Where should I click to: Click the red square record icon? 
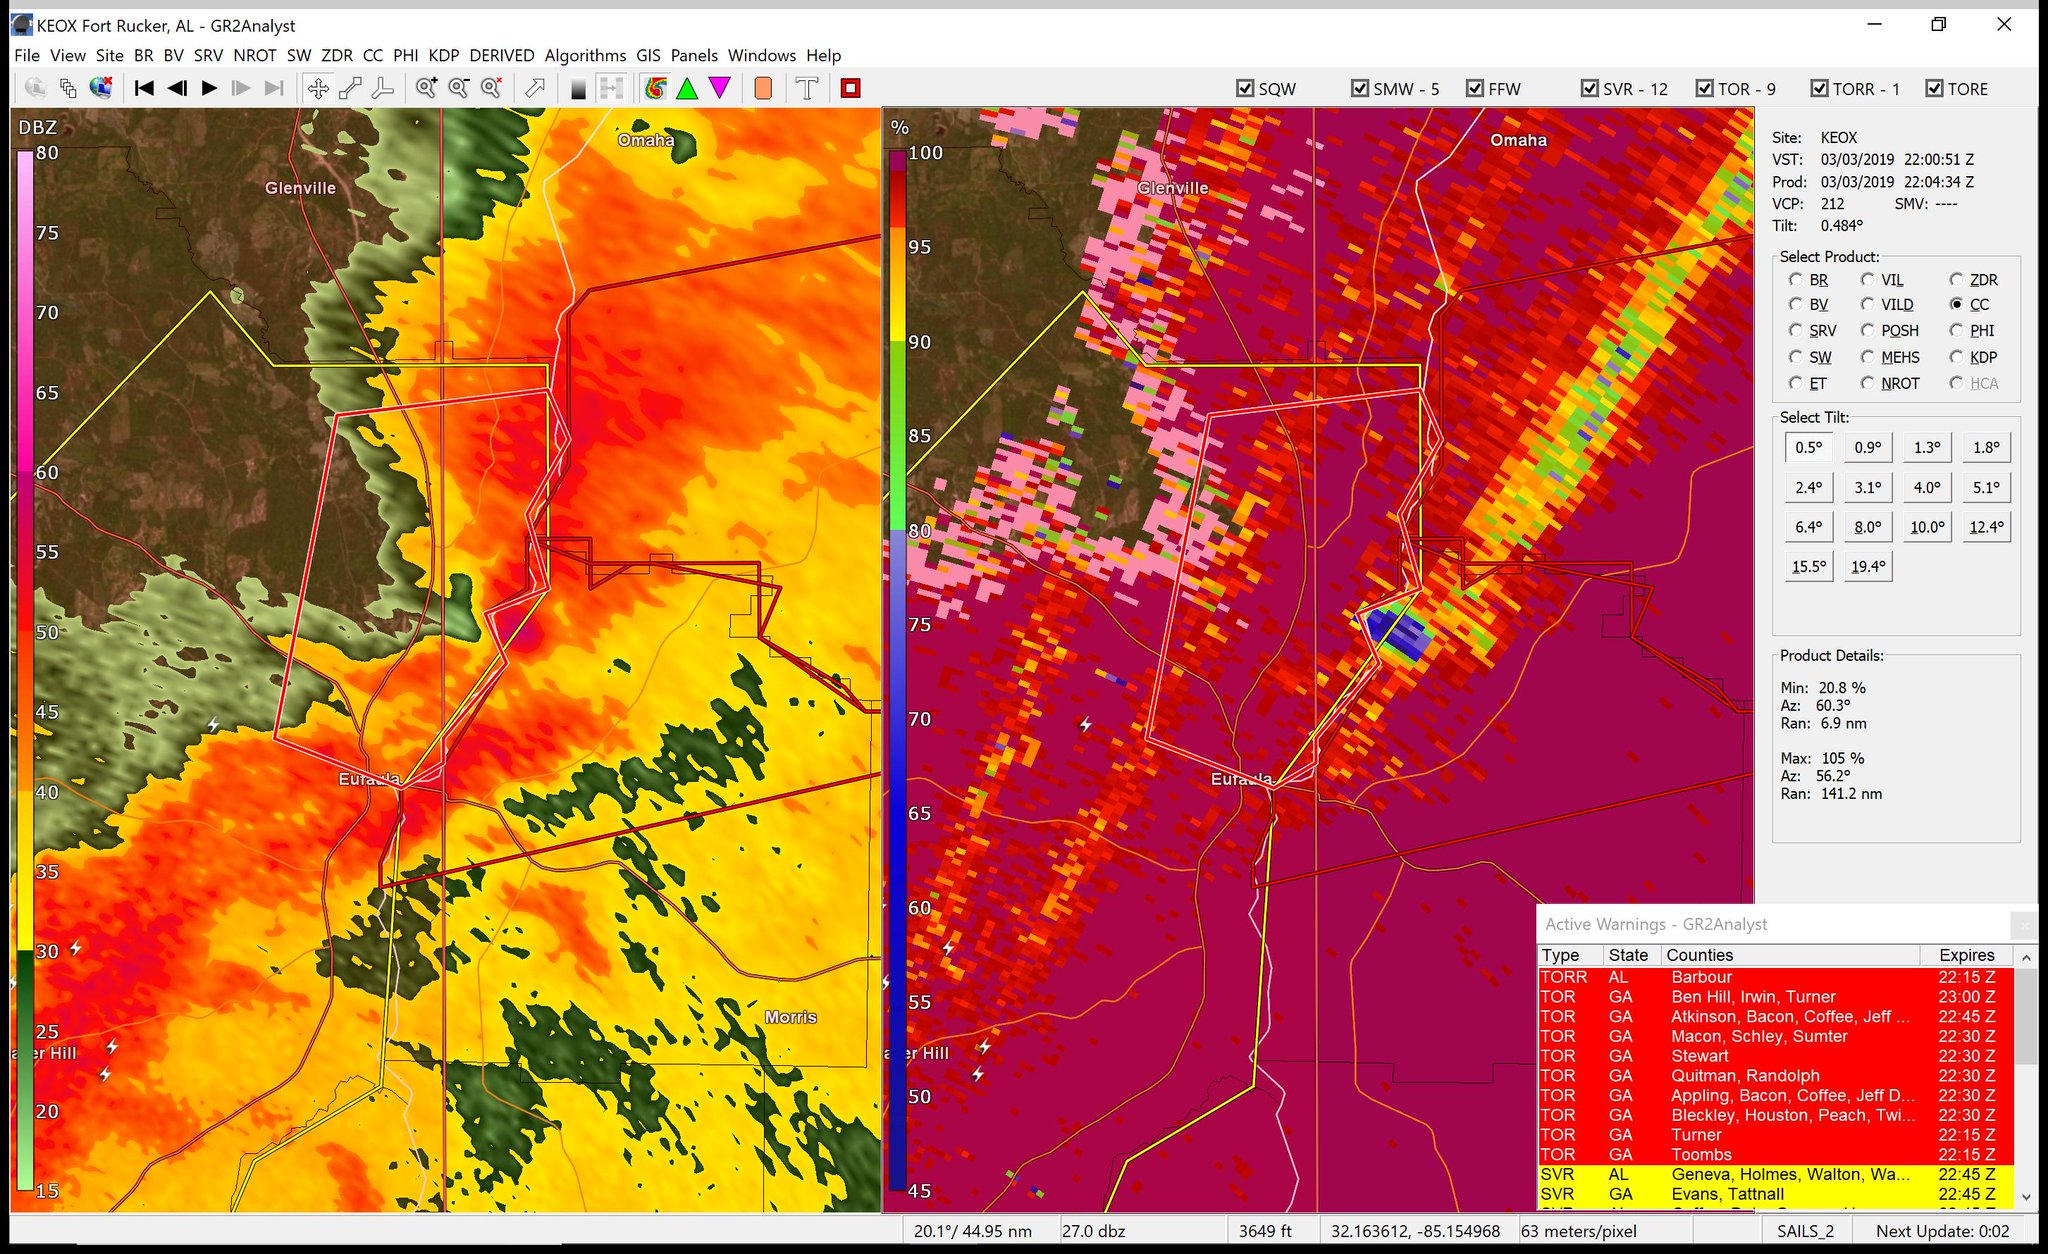tap(850, 89)
